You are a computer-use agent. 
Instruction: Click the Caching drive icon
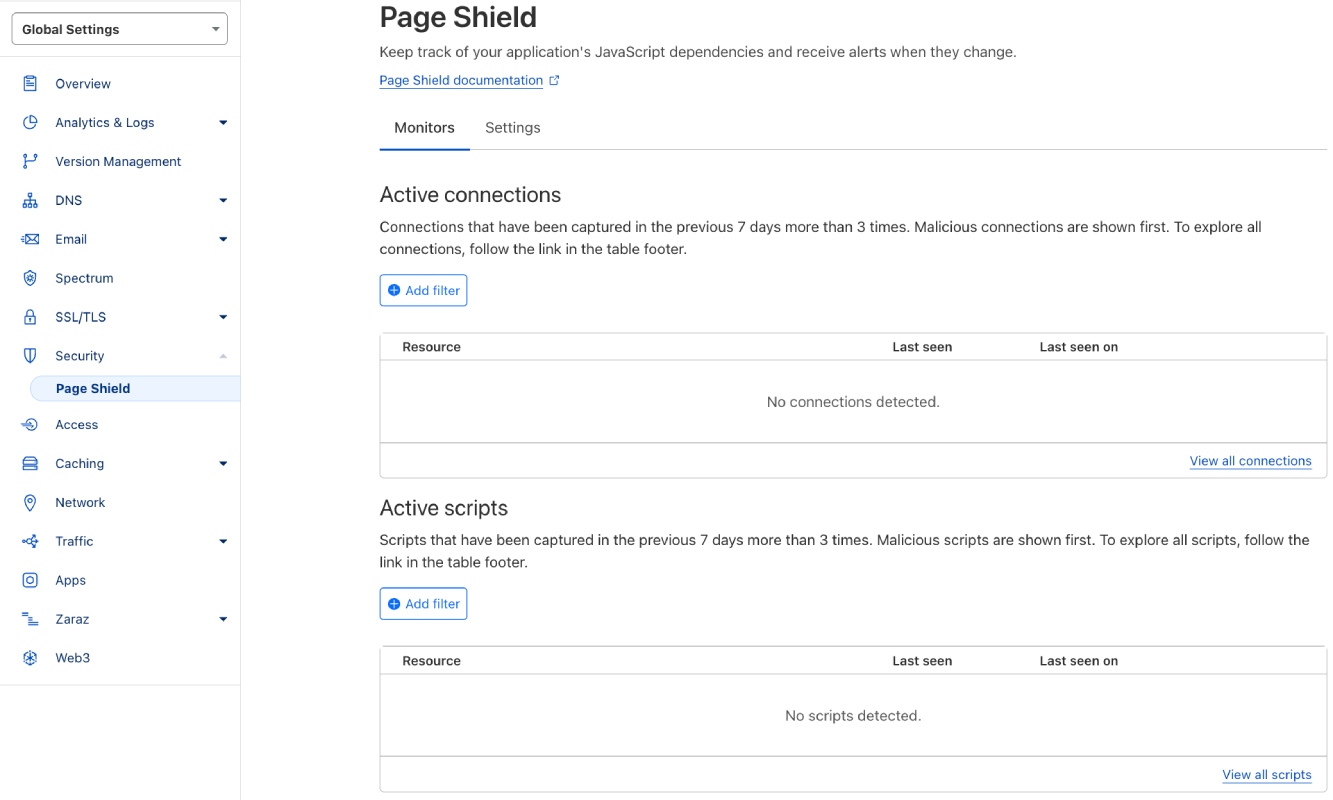(30, 463)
